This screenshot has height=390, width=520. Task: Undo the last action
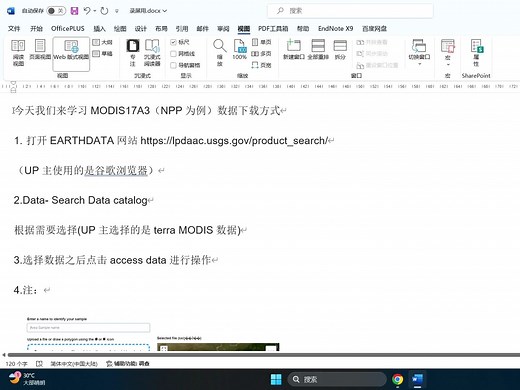[87, 11]
